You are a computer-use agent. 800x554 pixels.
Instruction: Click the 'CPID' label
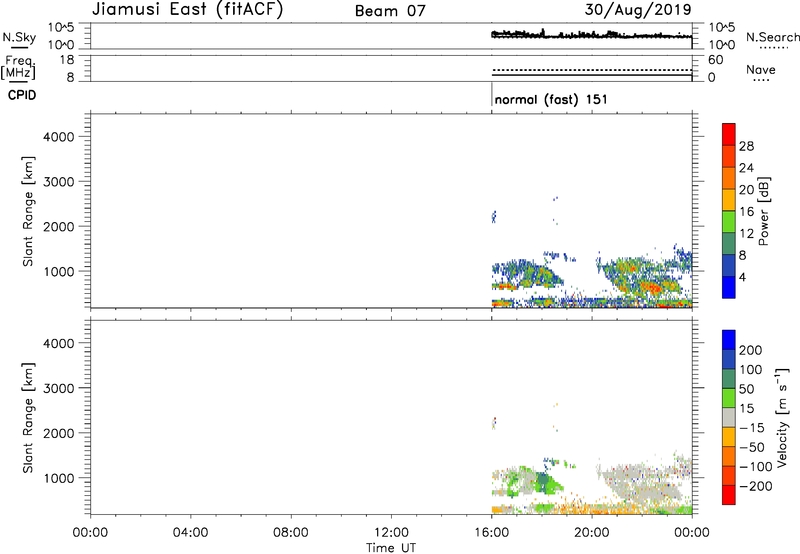pyautogui.click(x=22, y=95)
